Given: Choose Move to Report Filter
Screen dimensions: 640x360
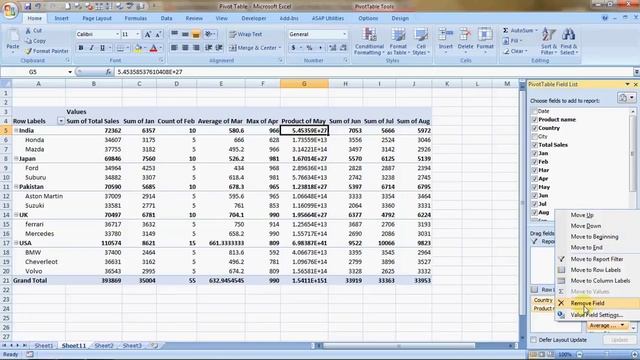Looking at the screenshot, I should point(597,259).
